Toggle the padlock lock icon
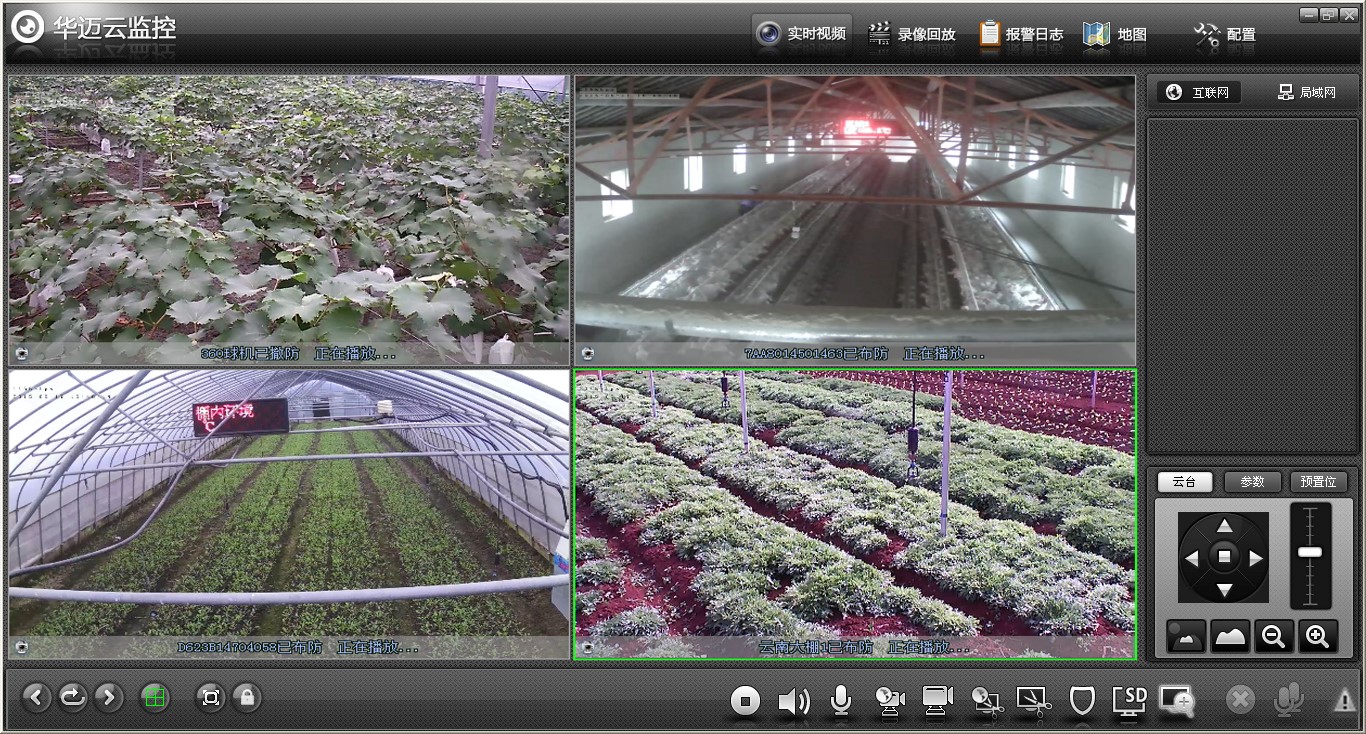Viewport: 1366px width, 734px height. click(247, 697)
